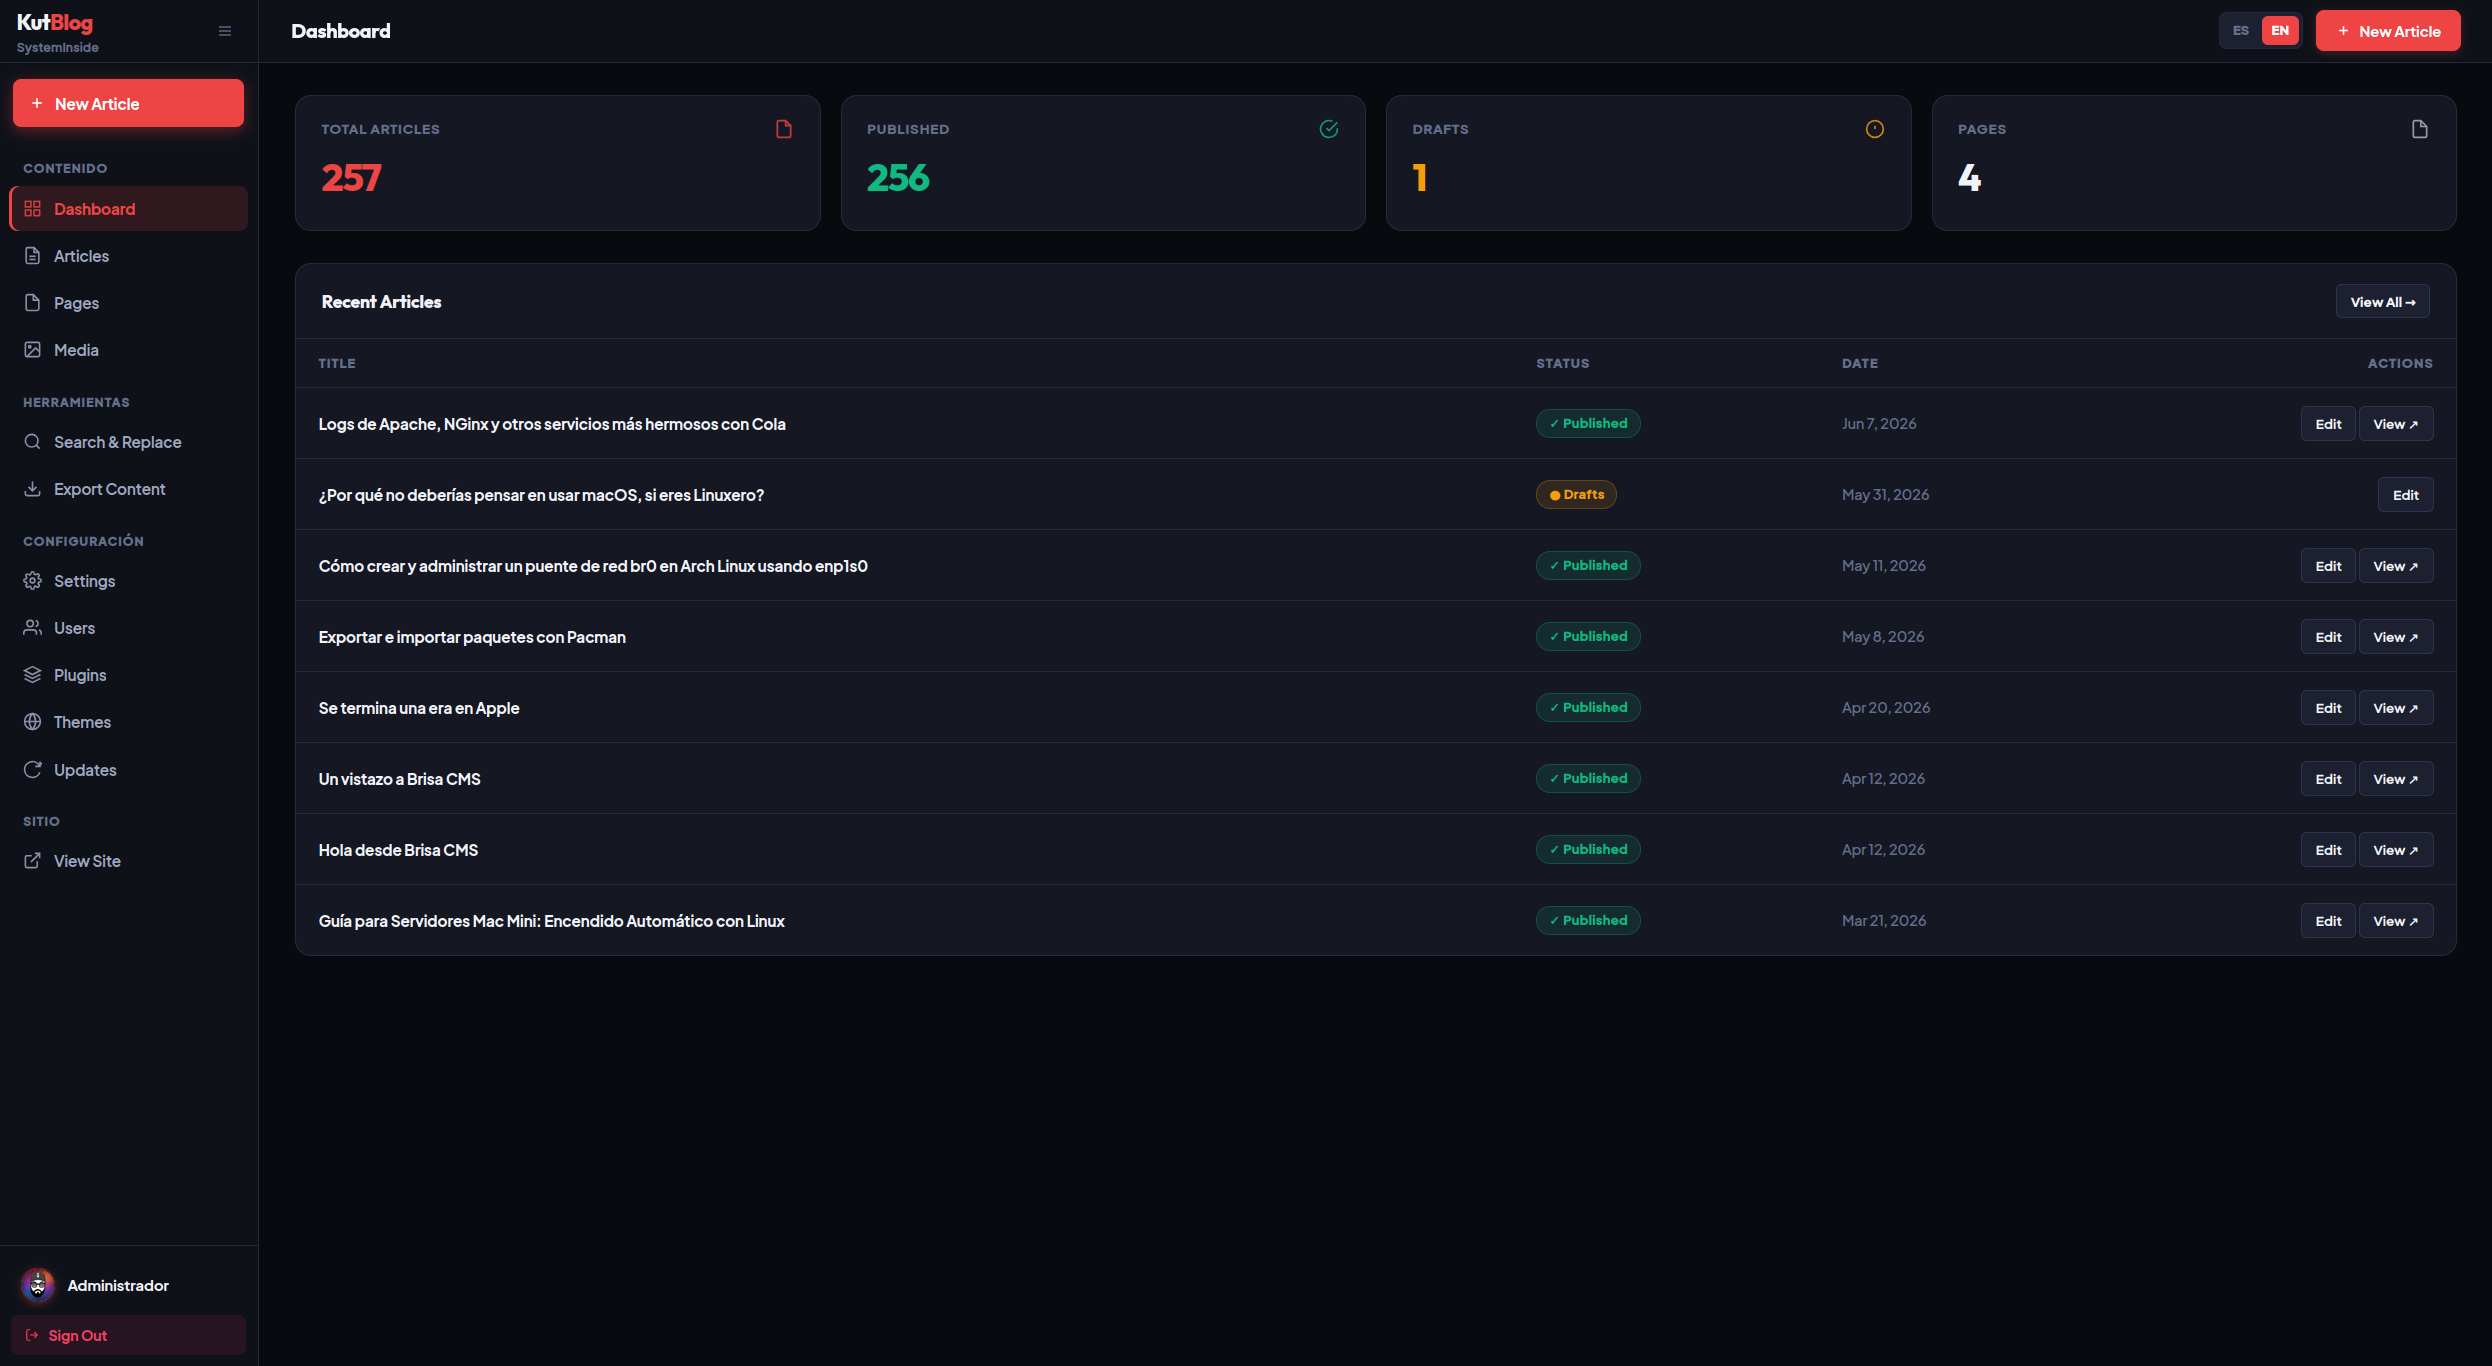This screenshot has width=2492, height=1366.
Task: Open Articles in the sidebar menu
Action: [x=128, y=256]
